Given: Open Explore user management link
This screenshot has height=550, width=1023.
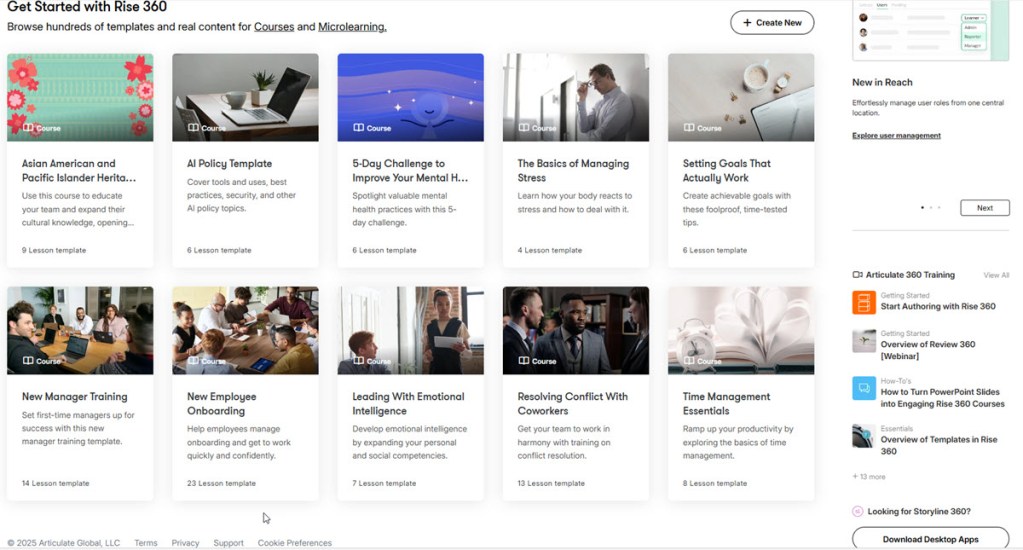Looking at the screenshot, I should pos(896,136).
